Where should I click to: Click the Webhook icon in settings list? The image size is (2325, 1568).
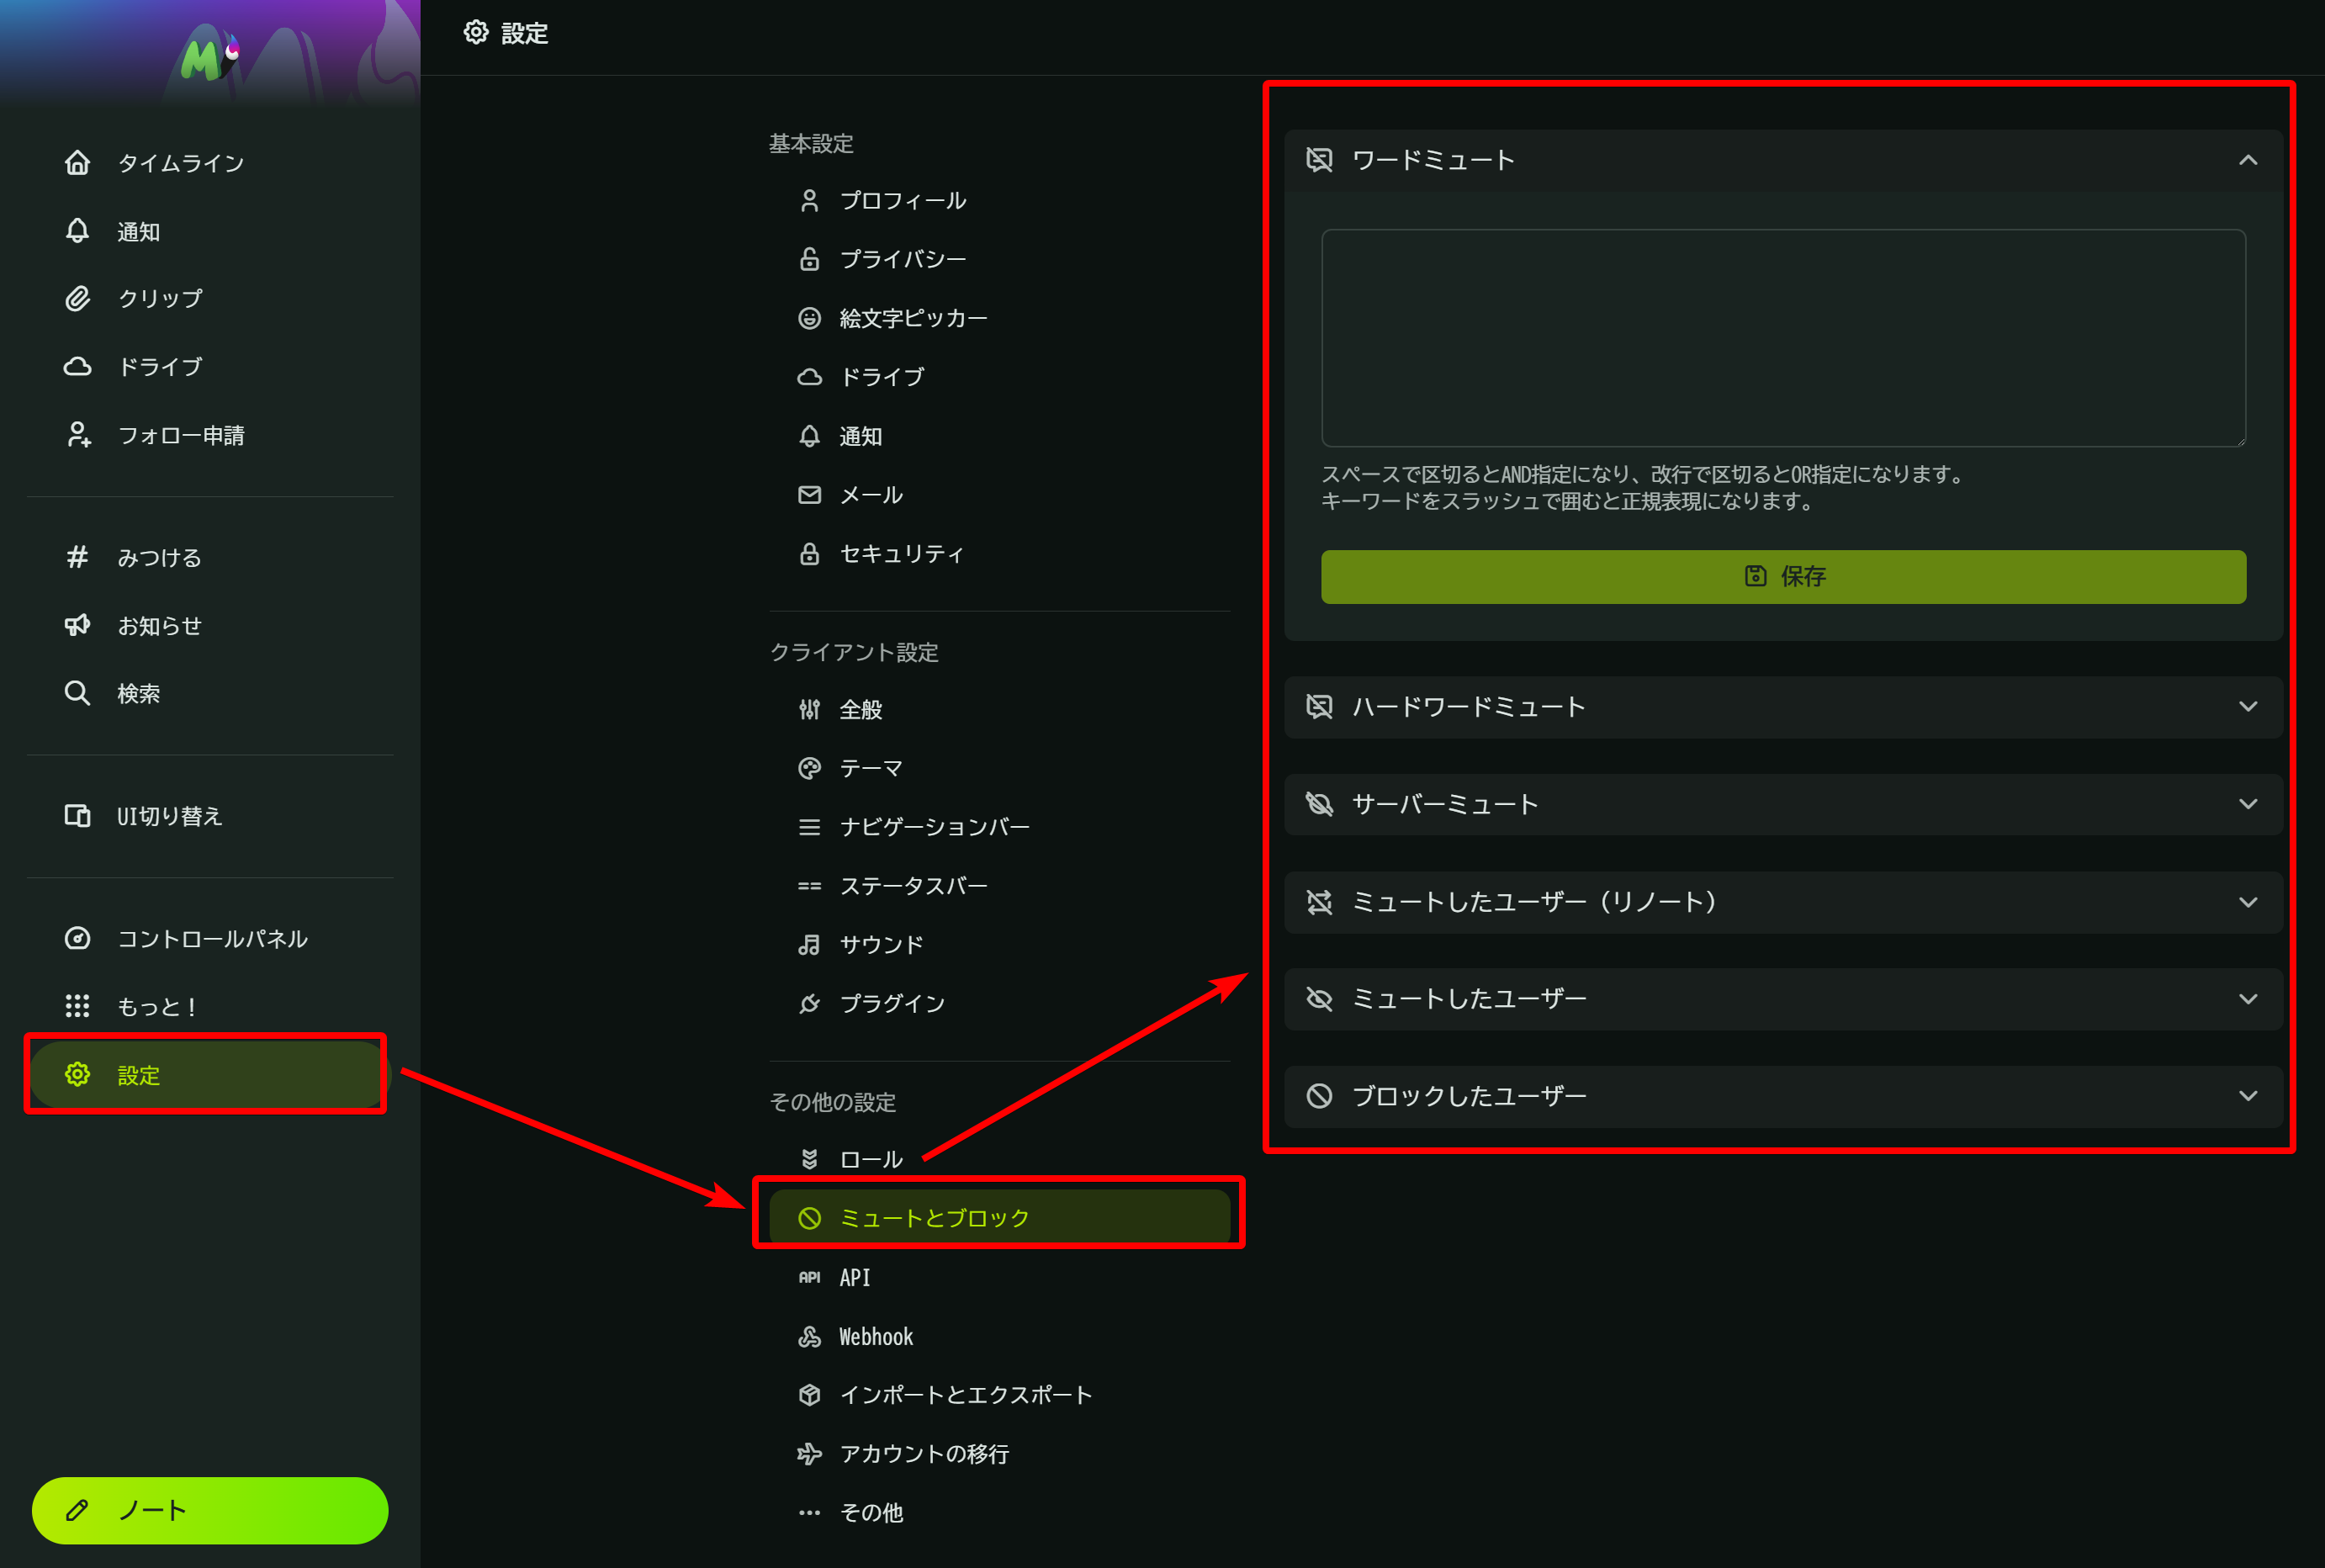pyautogui.click(x=809, y=1336)
